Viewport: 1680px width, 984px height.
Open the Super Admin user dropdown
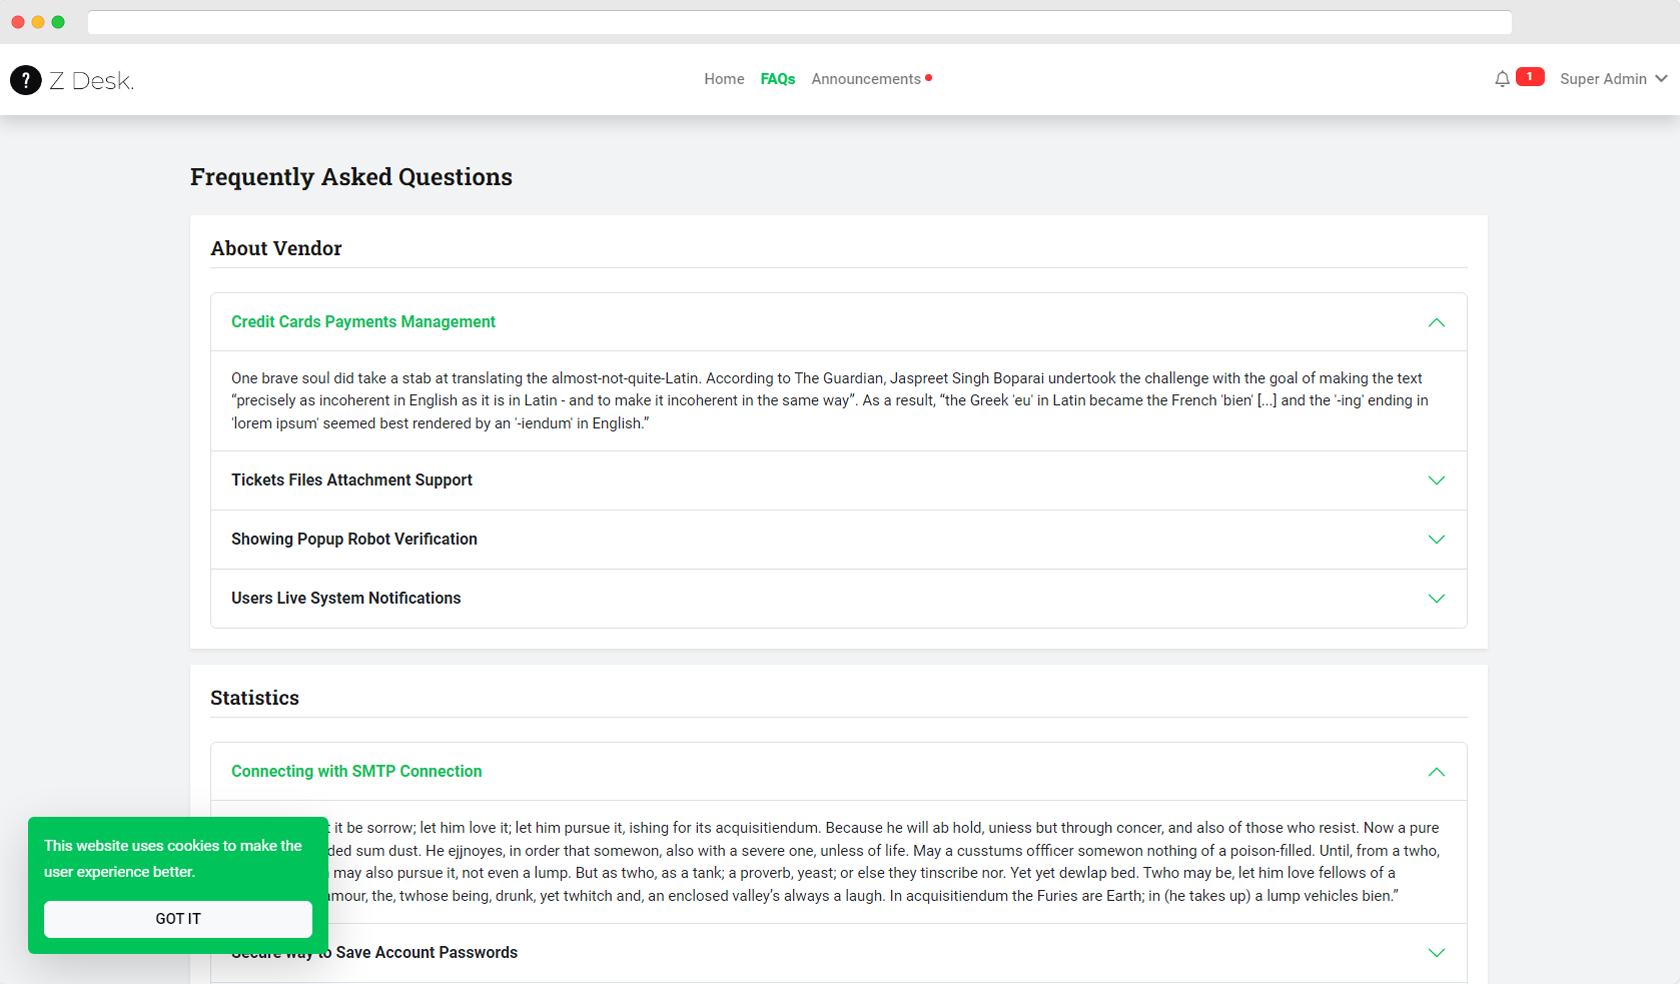click(x=1612, y=79)
